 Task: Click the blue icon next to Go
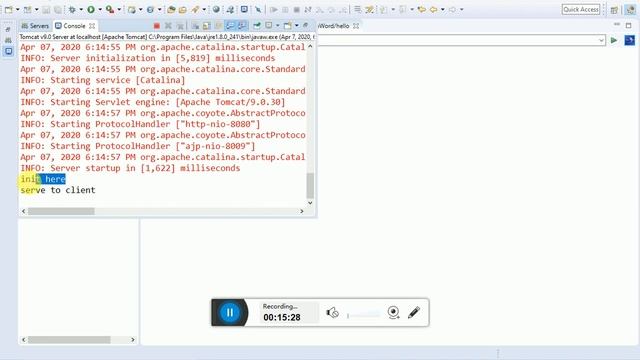tap(629, 40)
